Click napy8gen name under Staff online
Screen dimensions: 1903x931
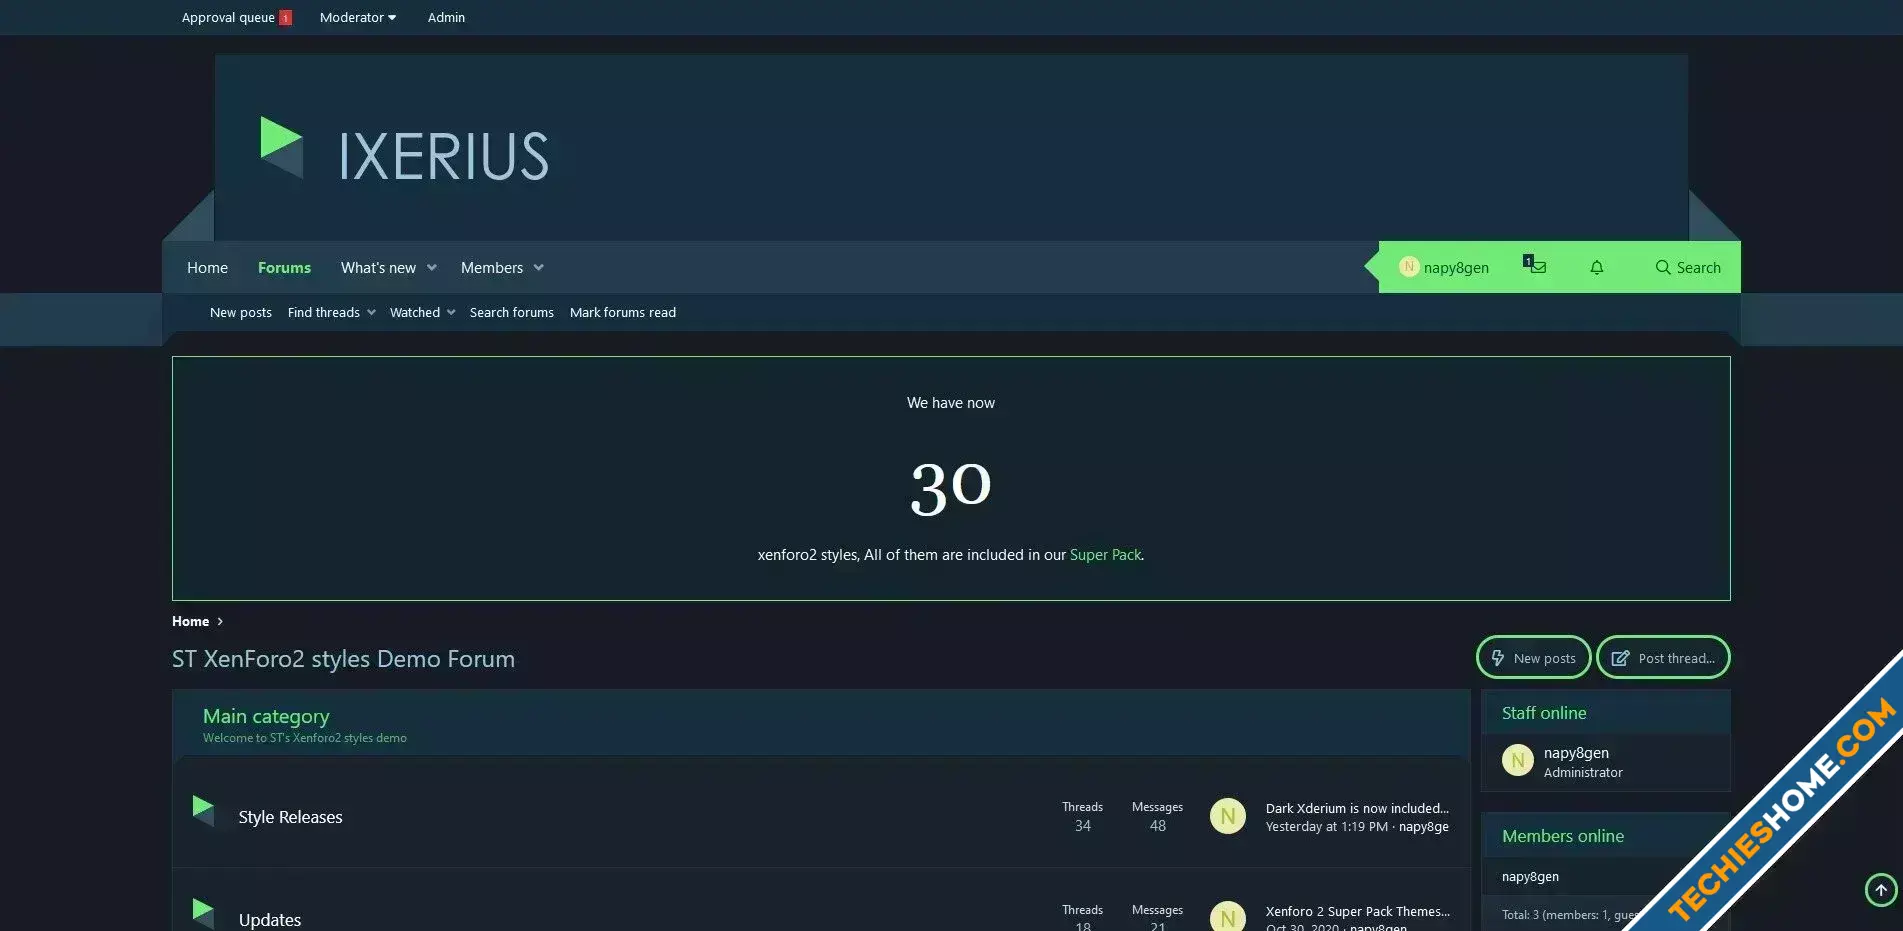coord(1576,752)
